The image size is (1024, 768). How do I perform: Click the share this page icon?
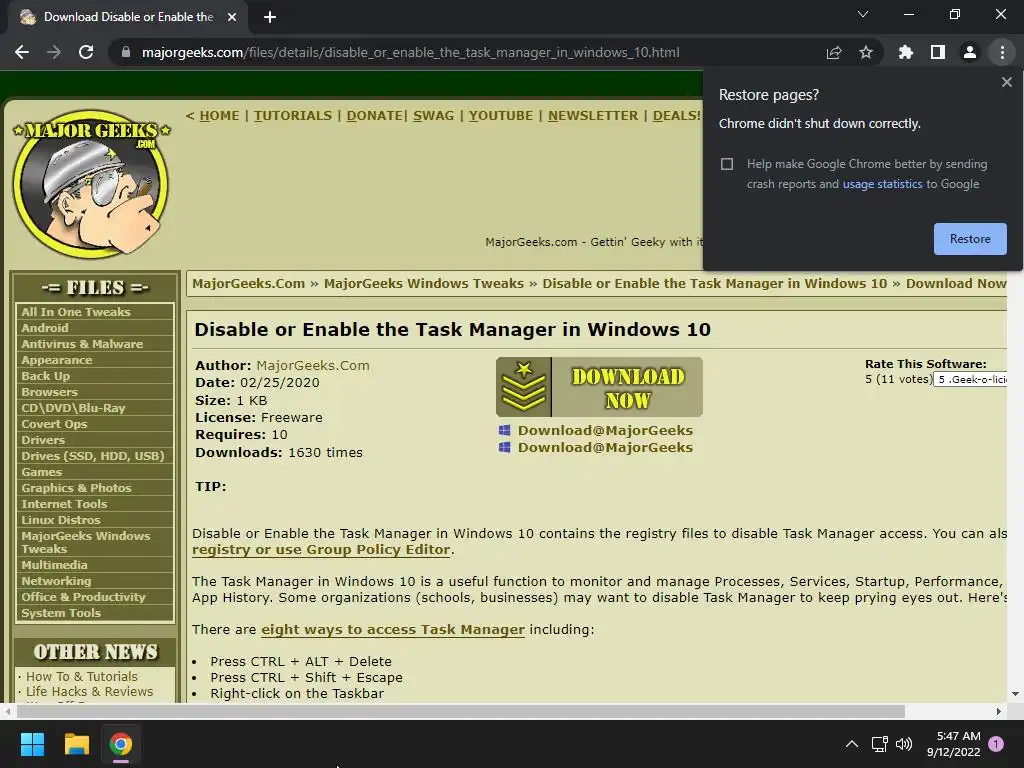(834, 52)
